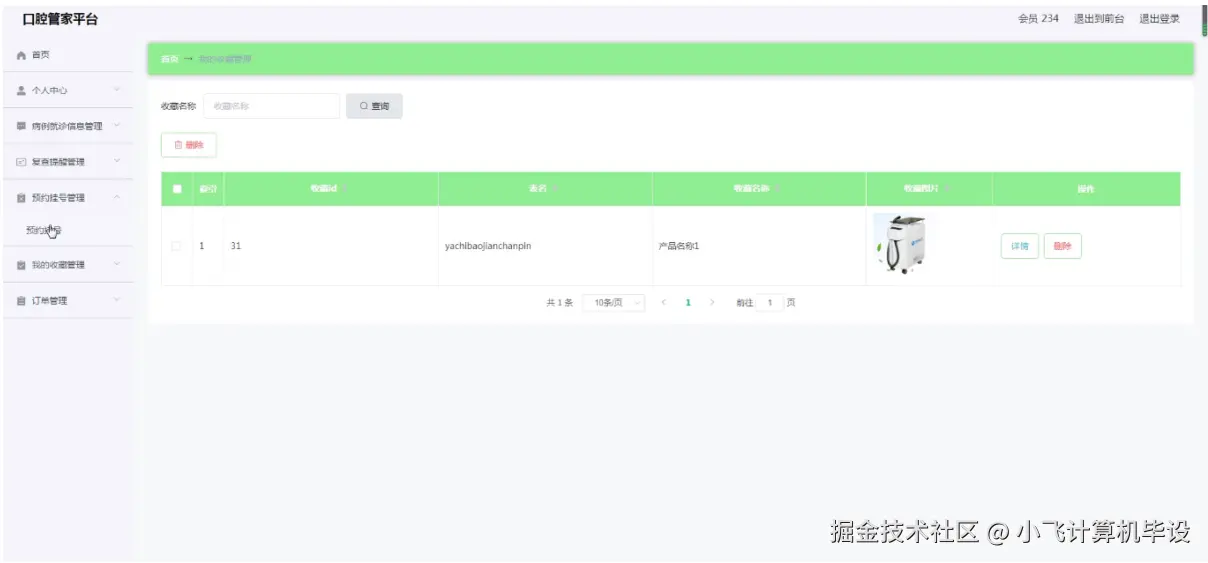Click the icon beside 病例就诊信息管理
Screen dimensions: 1208x563
tap(21, 126)
